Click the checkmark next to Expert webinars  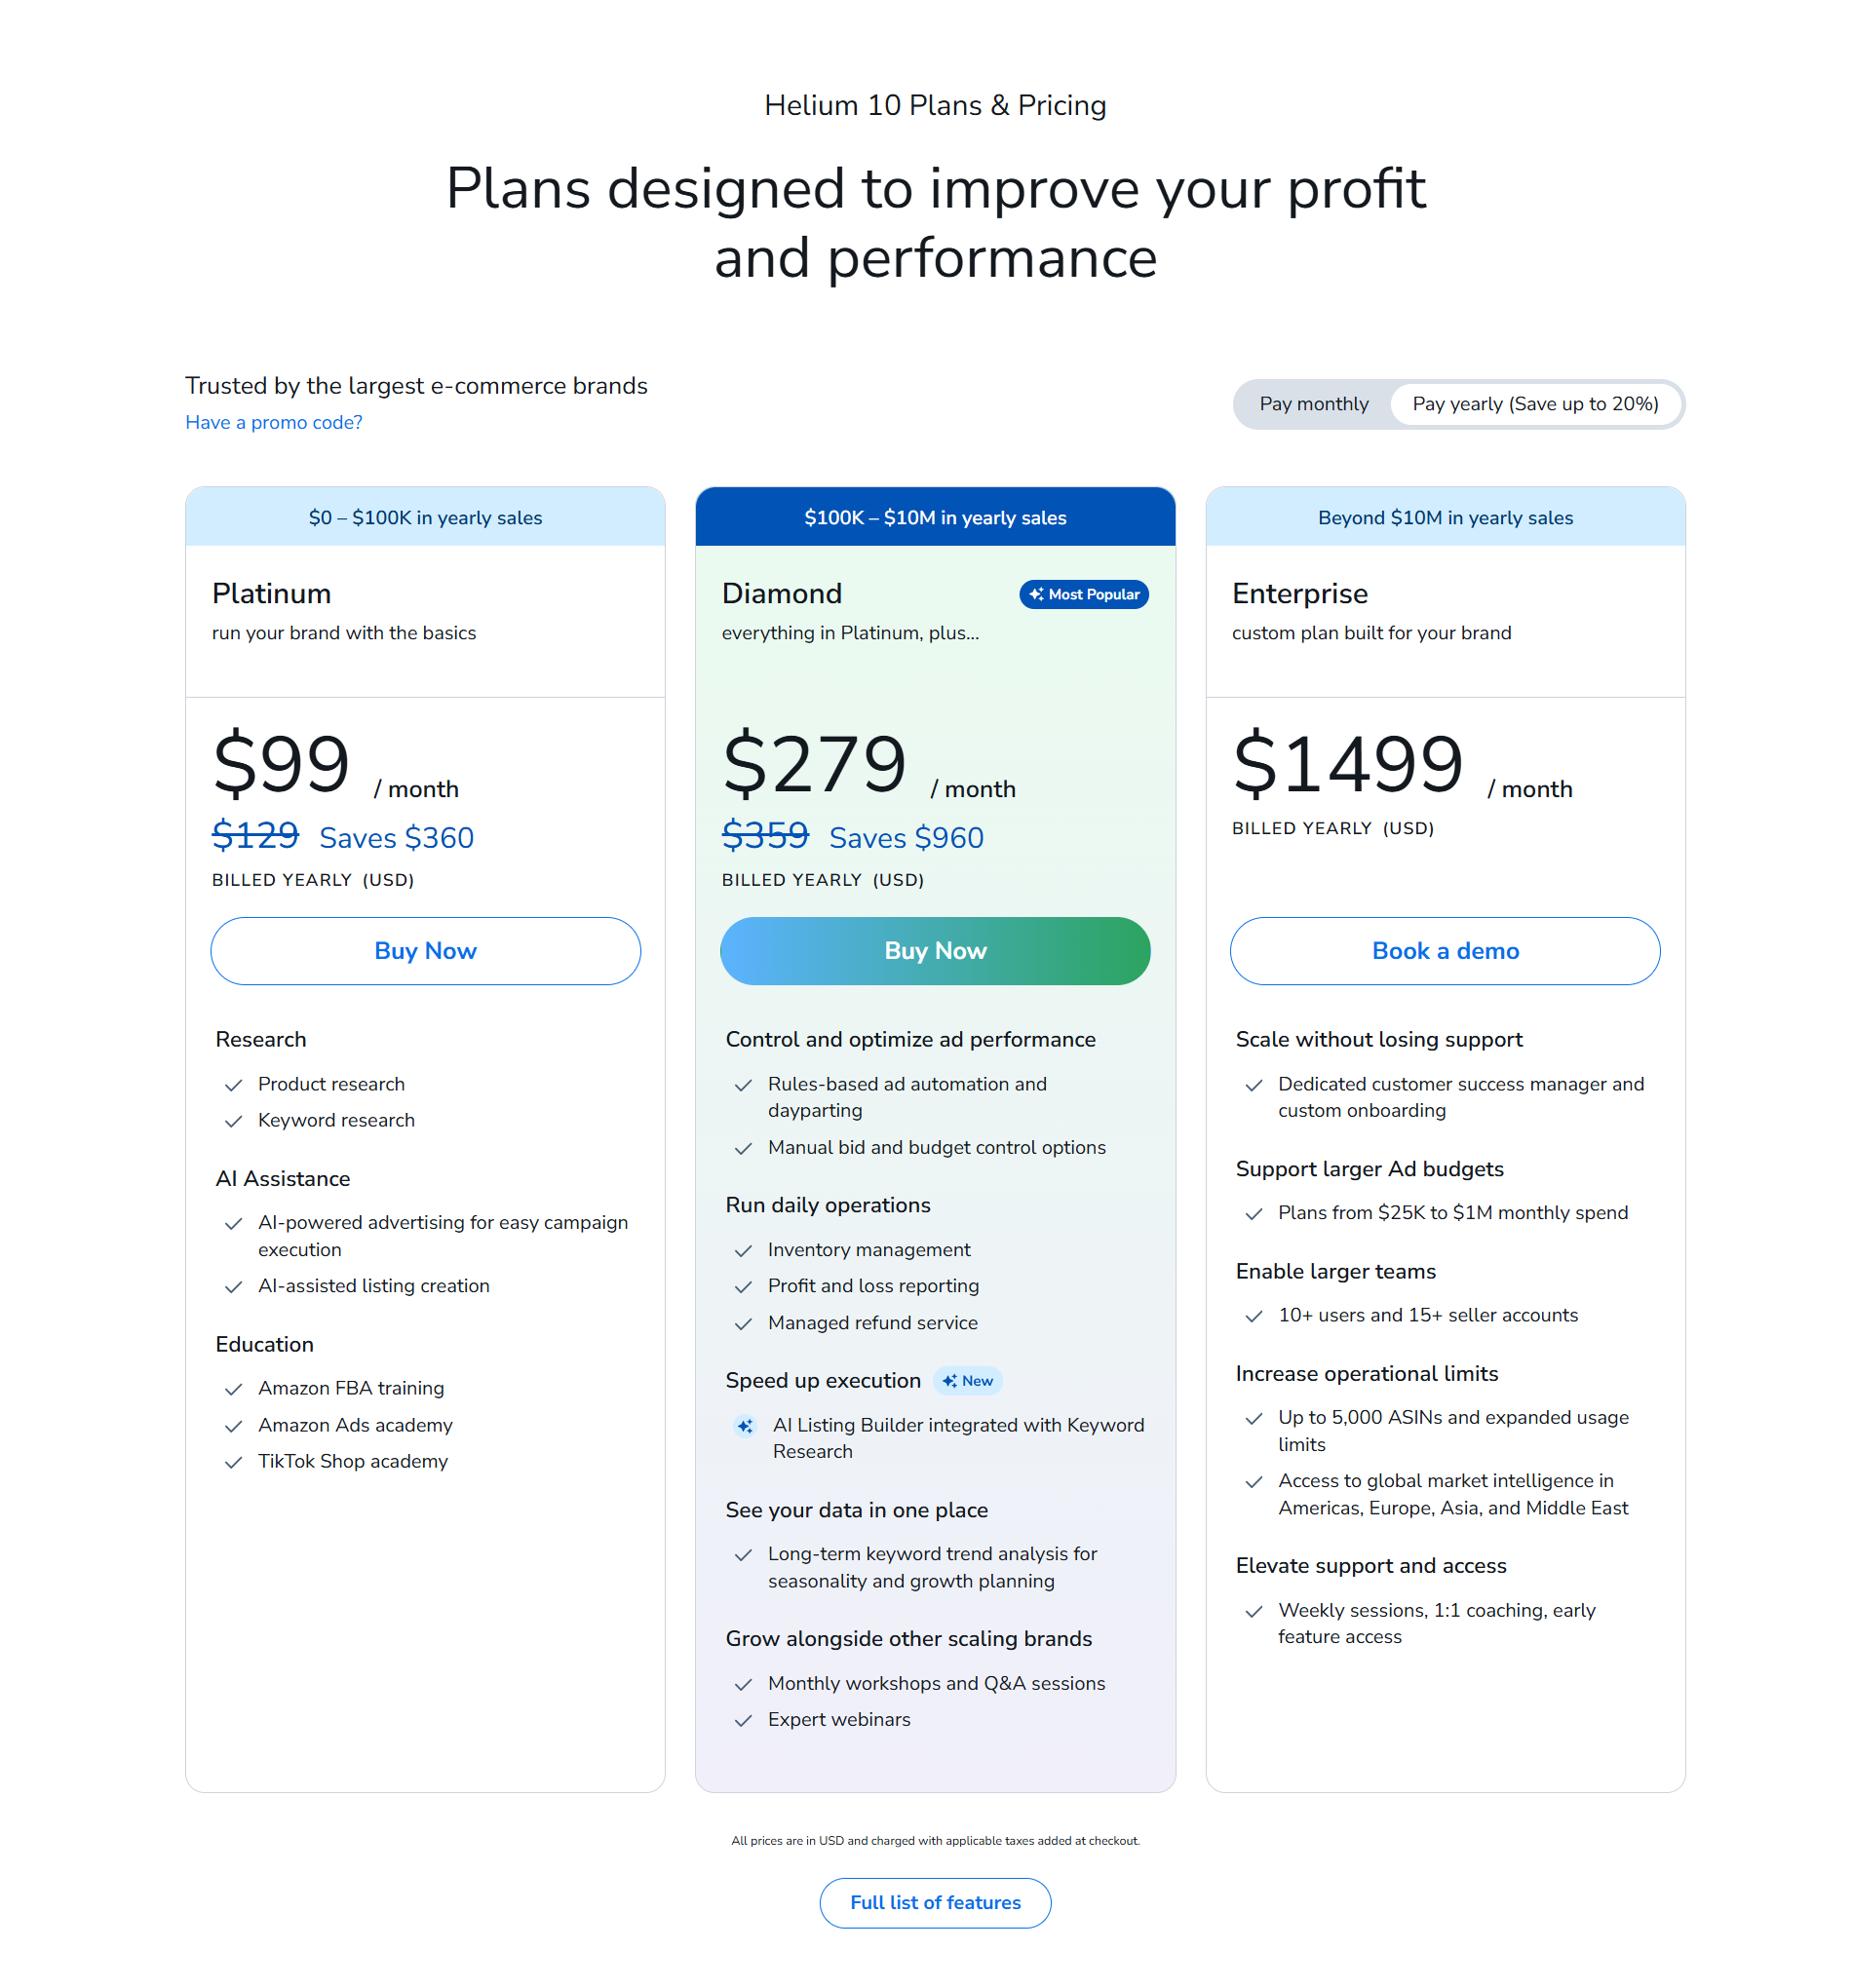(743, 1720)
